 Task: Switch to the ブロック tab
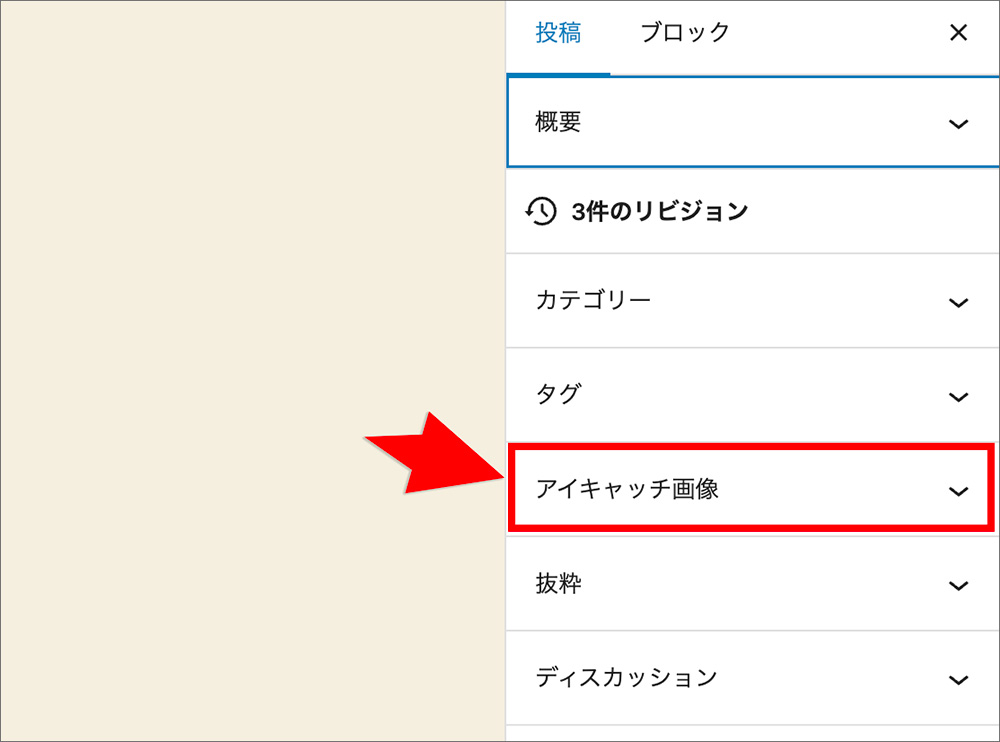click(x=685, y=33)
